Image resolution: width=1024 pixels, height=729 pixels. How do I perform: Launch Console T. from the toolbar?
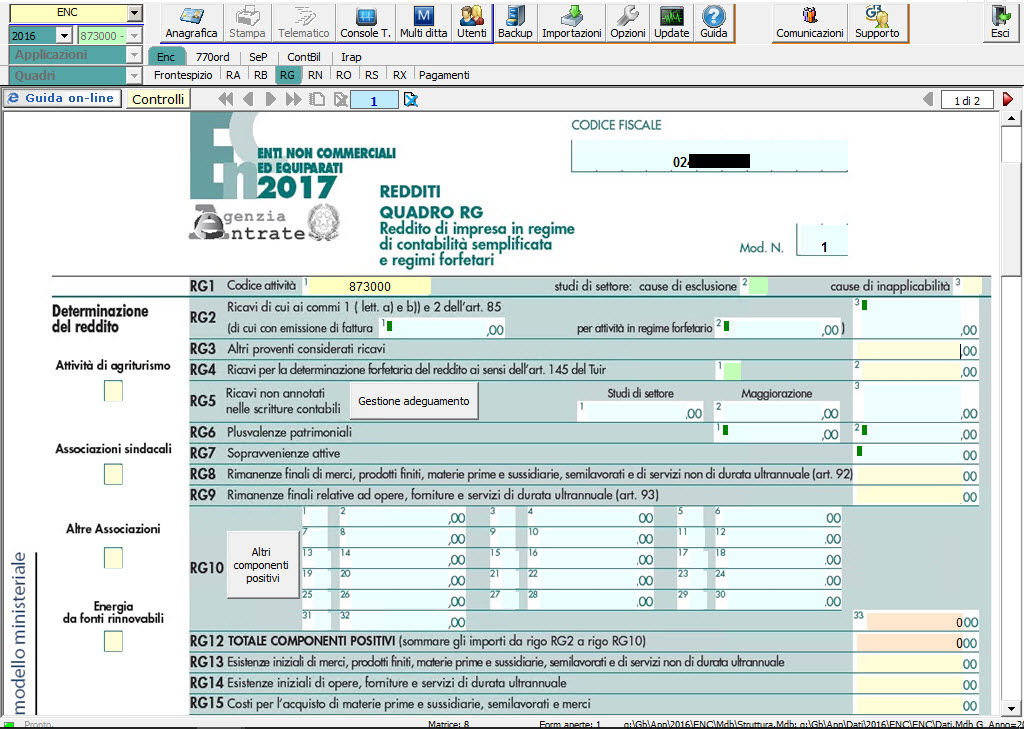365,23
